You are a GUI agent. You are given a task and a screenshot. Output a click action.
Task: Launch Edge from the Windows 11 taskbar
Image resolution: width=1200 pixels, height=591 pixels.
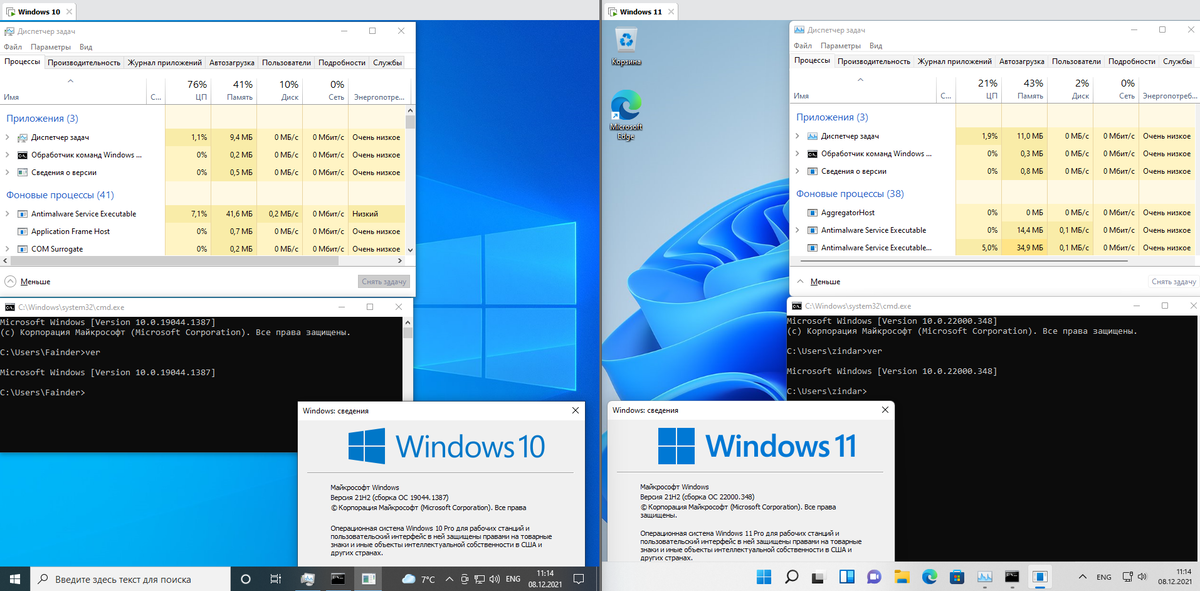click(929, 577)
